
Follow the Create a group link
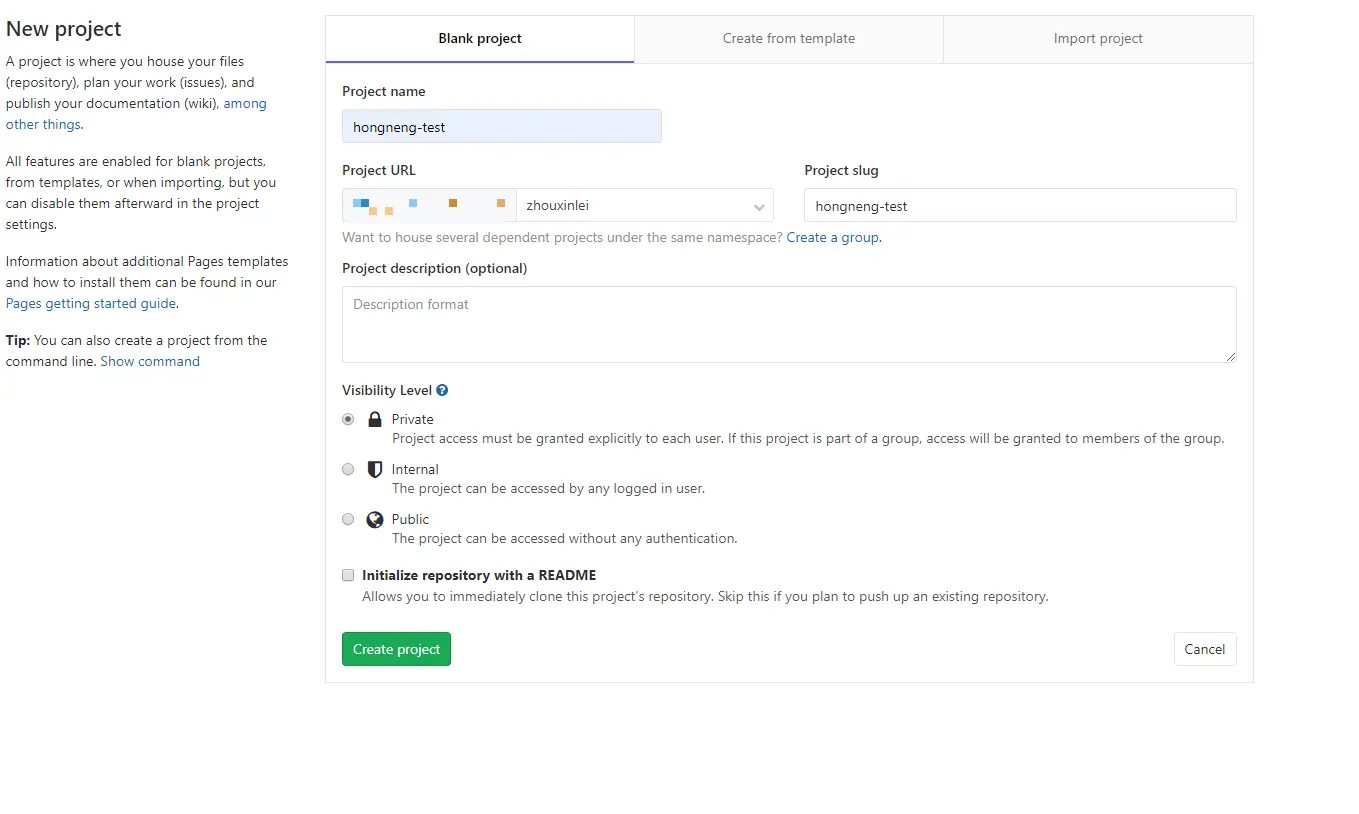pyautogui.click(x=832, y=238)
